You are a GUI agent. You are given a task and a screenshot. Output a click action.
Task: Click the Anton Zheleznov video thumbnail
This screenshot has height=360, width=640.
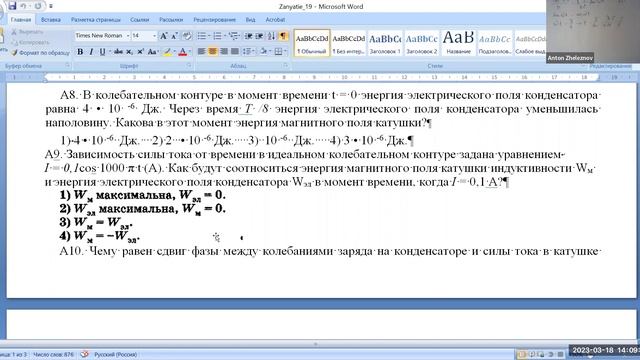[593, 31]
